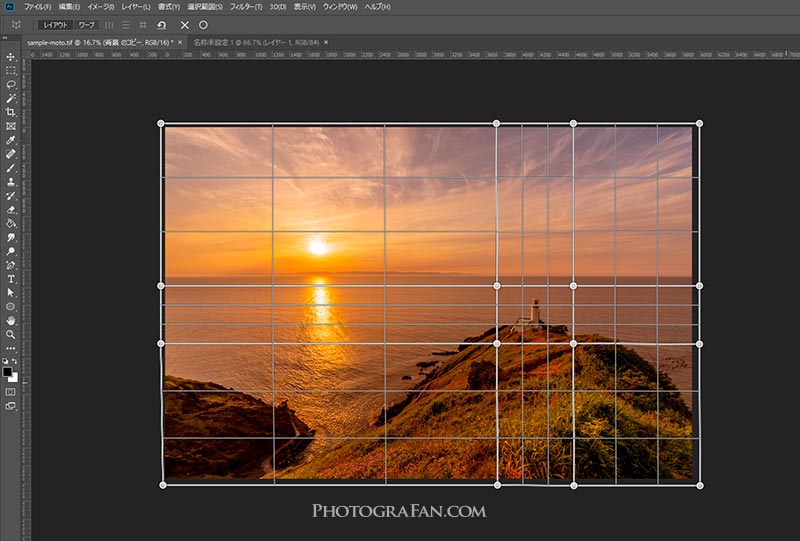This screenshot has width=800, height=541.
Task: Select the Eyedropper tool
Action: (10, 140)
